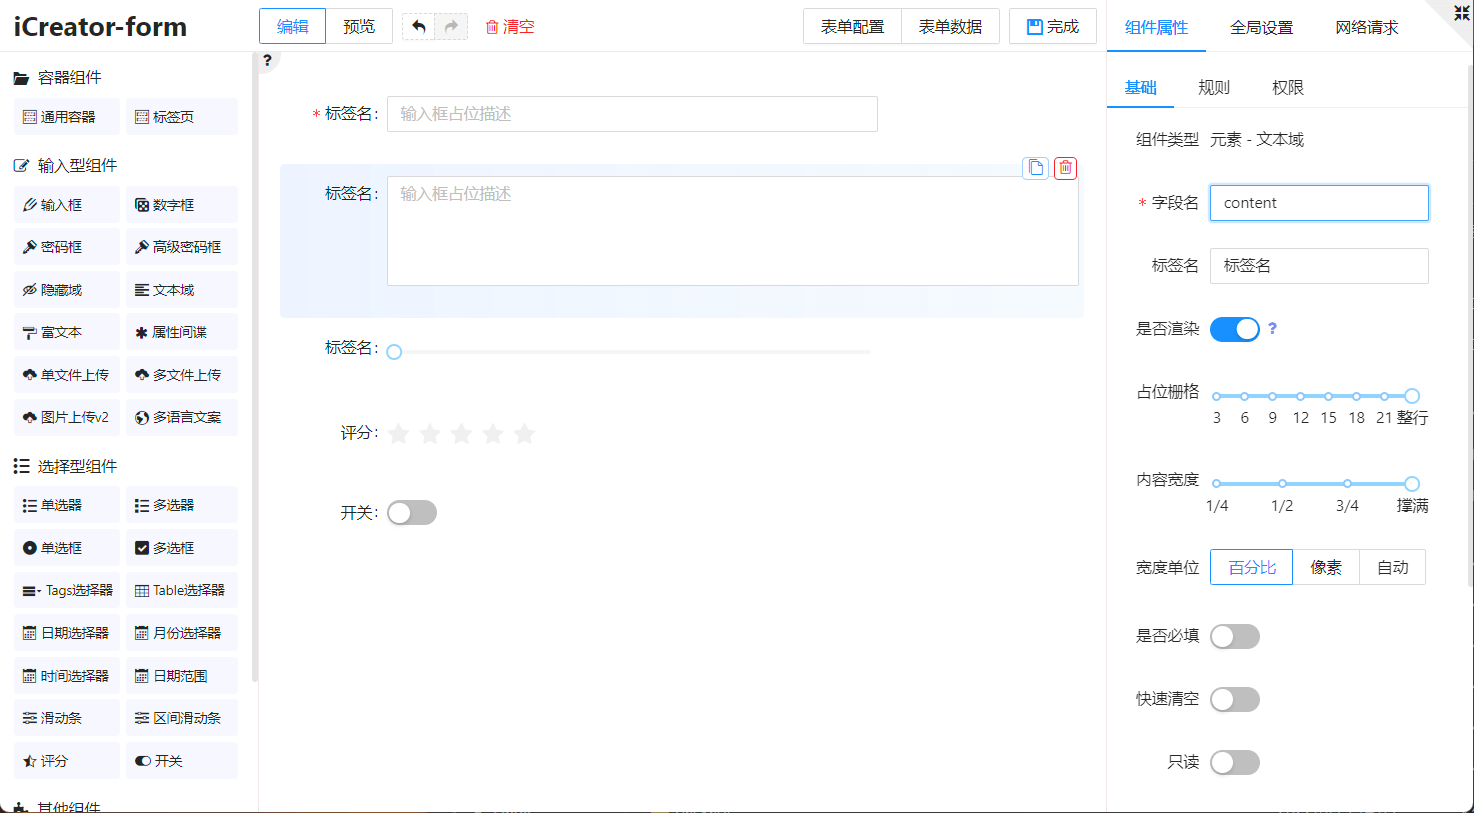Image resolution: width=1474 pixels, height=813 pixels.
Task: Set 内容宽度 slider to 1/2
Action: 1282,484
